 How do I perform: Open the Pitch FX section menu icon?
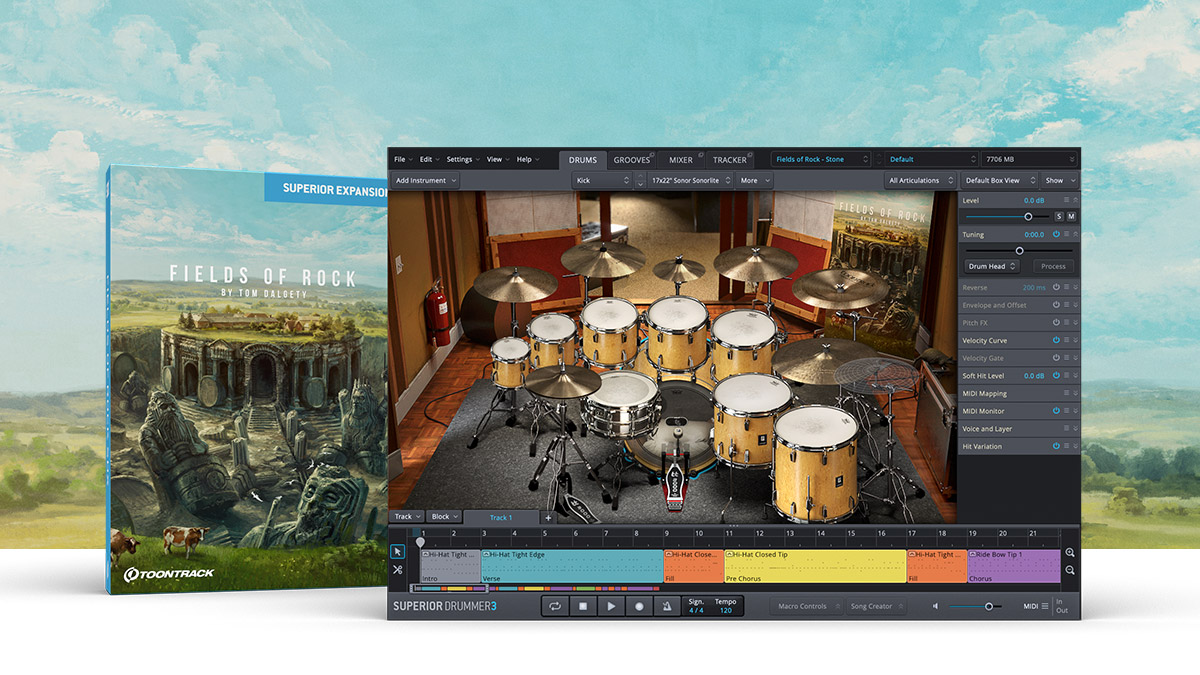1066,323
